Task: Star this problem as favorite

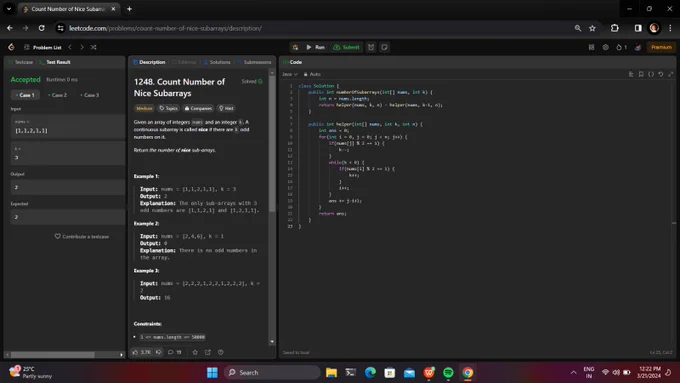Action: coord(195,352)
